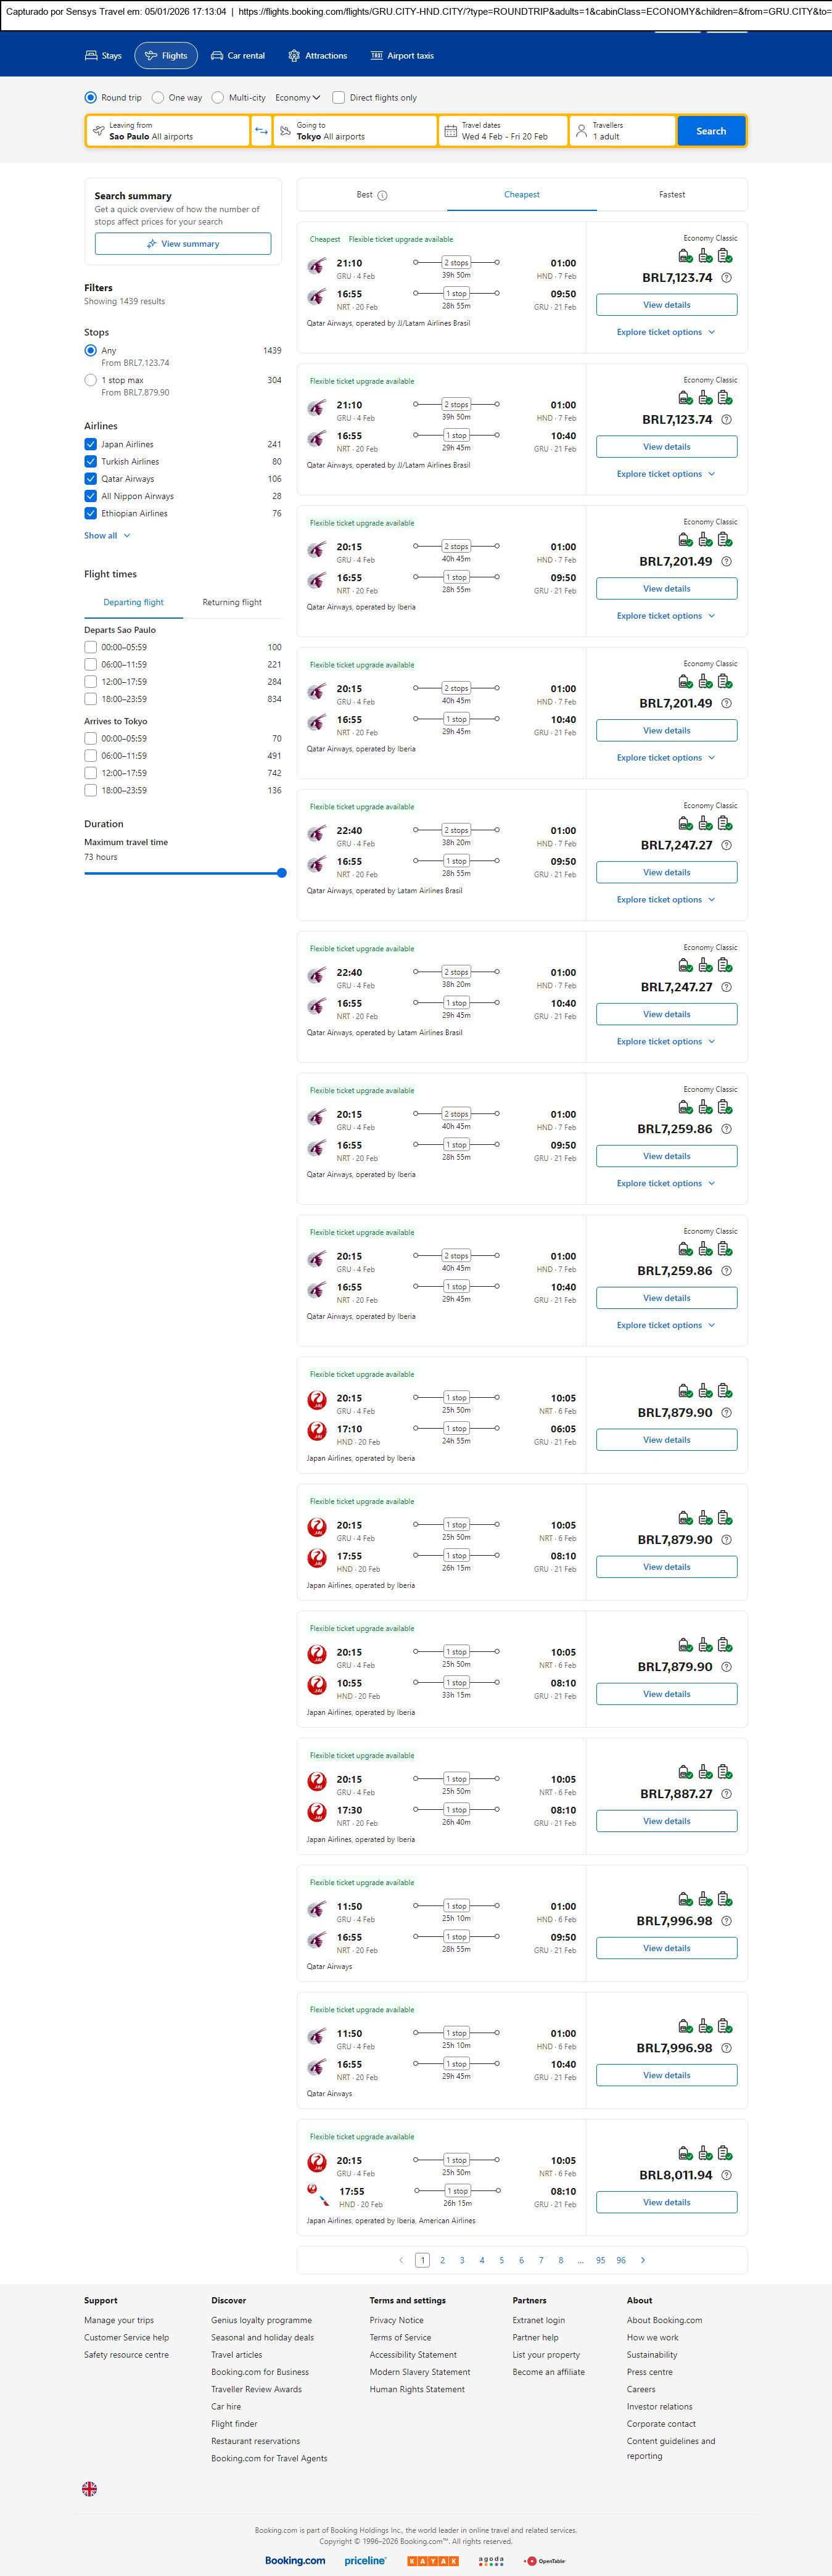The width and height of the screenshot is (832, 2576).
Task: Switch to the Fastest results tab
Action: click(672, 195)
